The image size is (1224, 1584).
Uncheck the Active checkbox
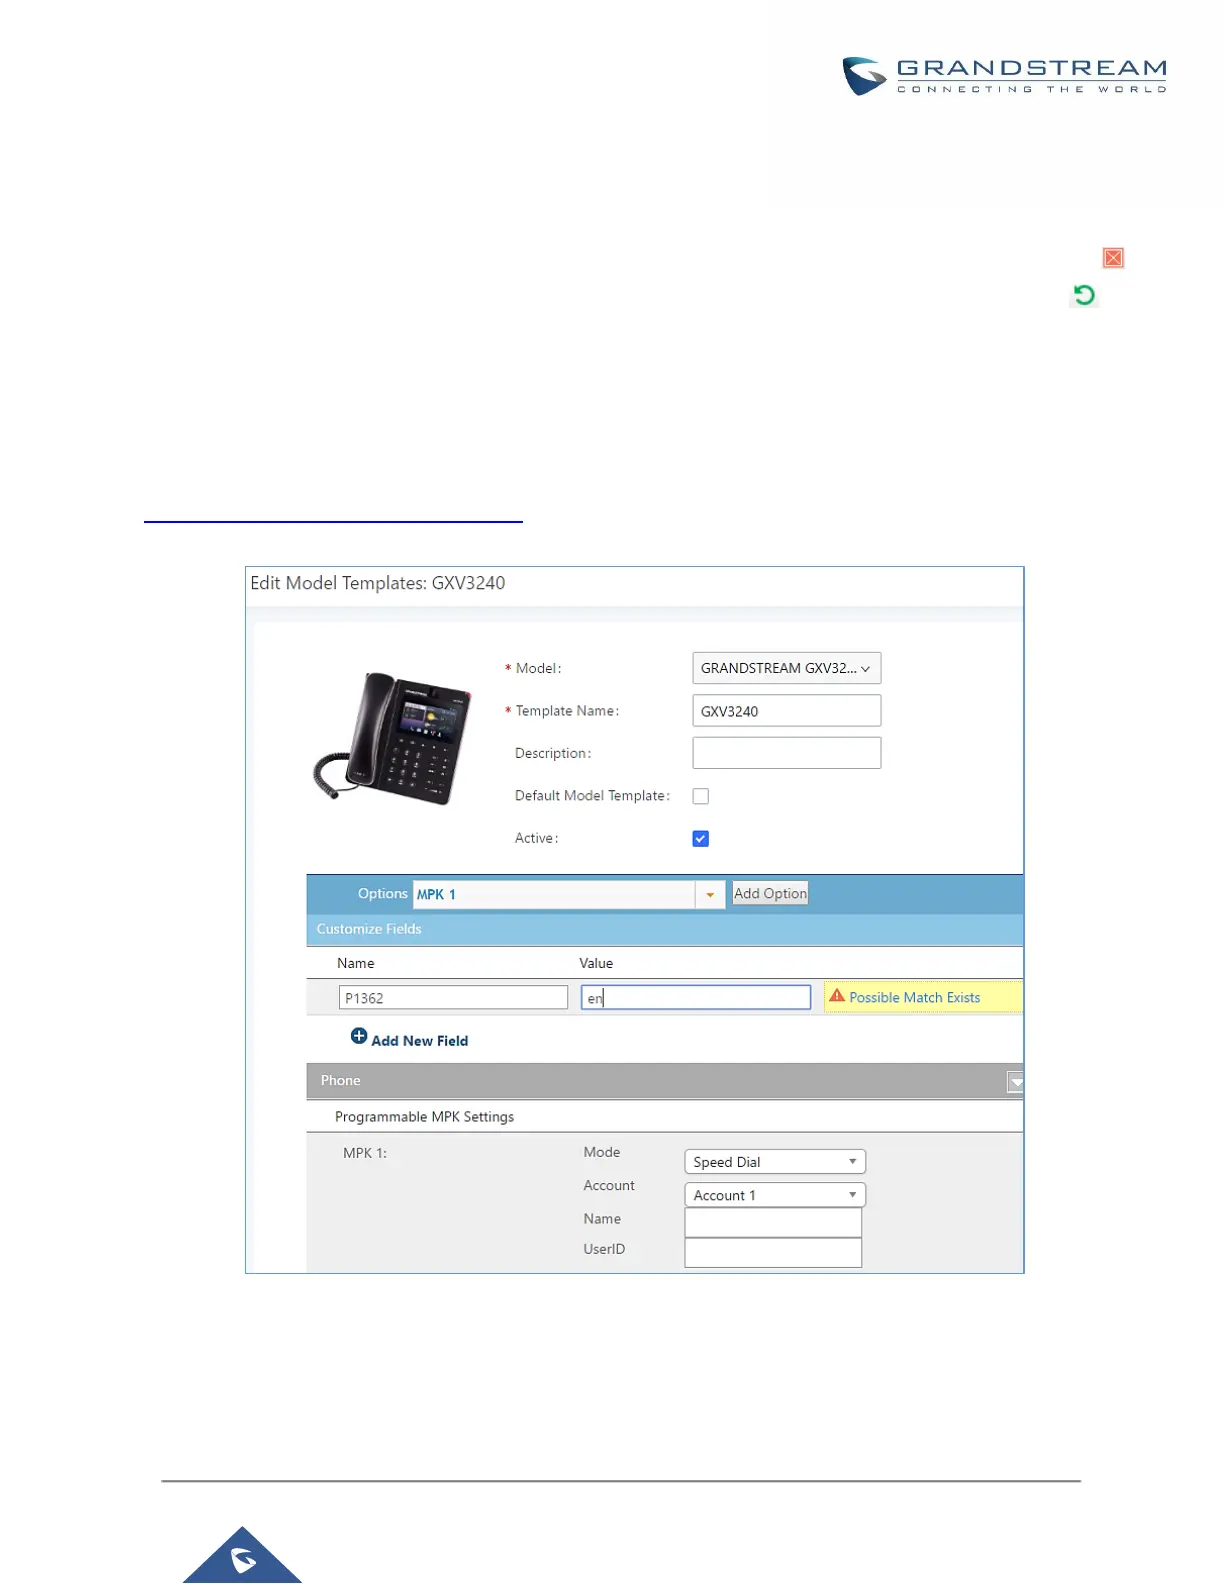pos(701,839)
